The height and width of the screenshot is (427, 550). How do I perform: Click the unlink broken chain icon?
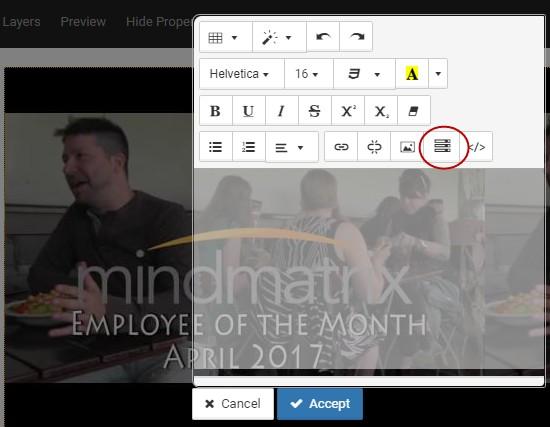[374, 147]
